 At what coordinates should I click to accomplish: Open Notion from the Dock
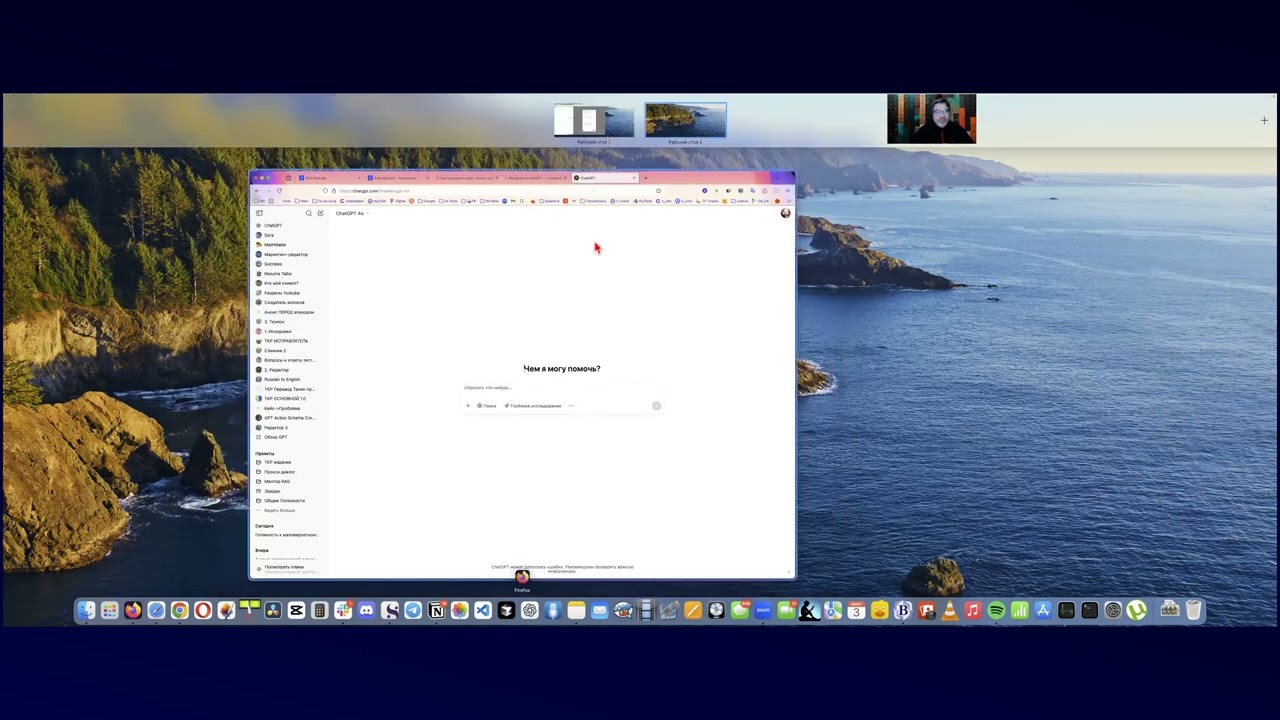pyautogui.click(x=436, y=610)
